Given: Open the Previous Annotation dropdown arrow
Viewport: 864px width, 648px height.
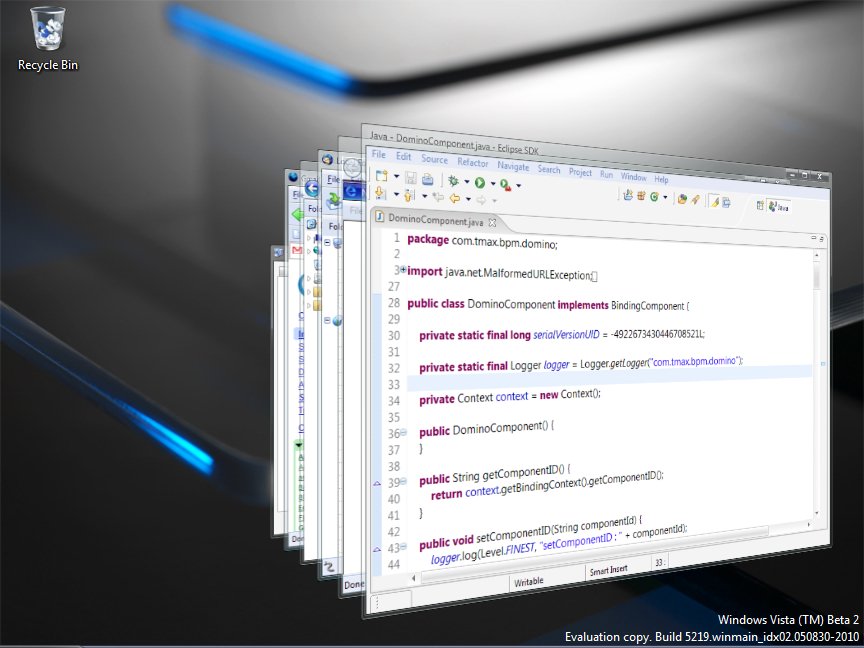Looking at the screenshot, I should click(424, 196).
